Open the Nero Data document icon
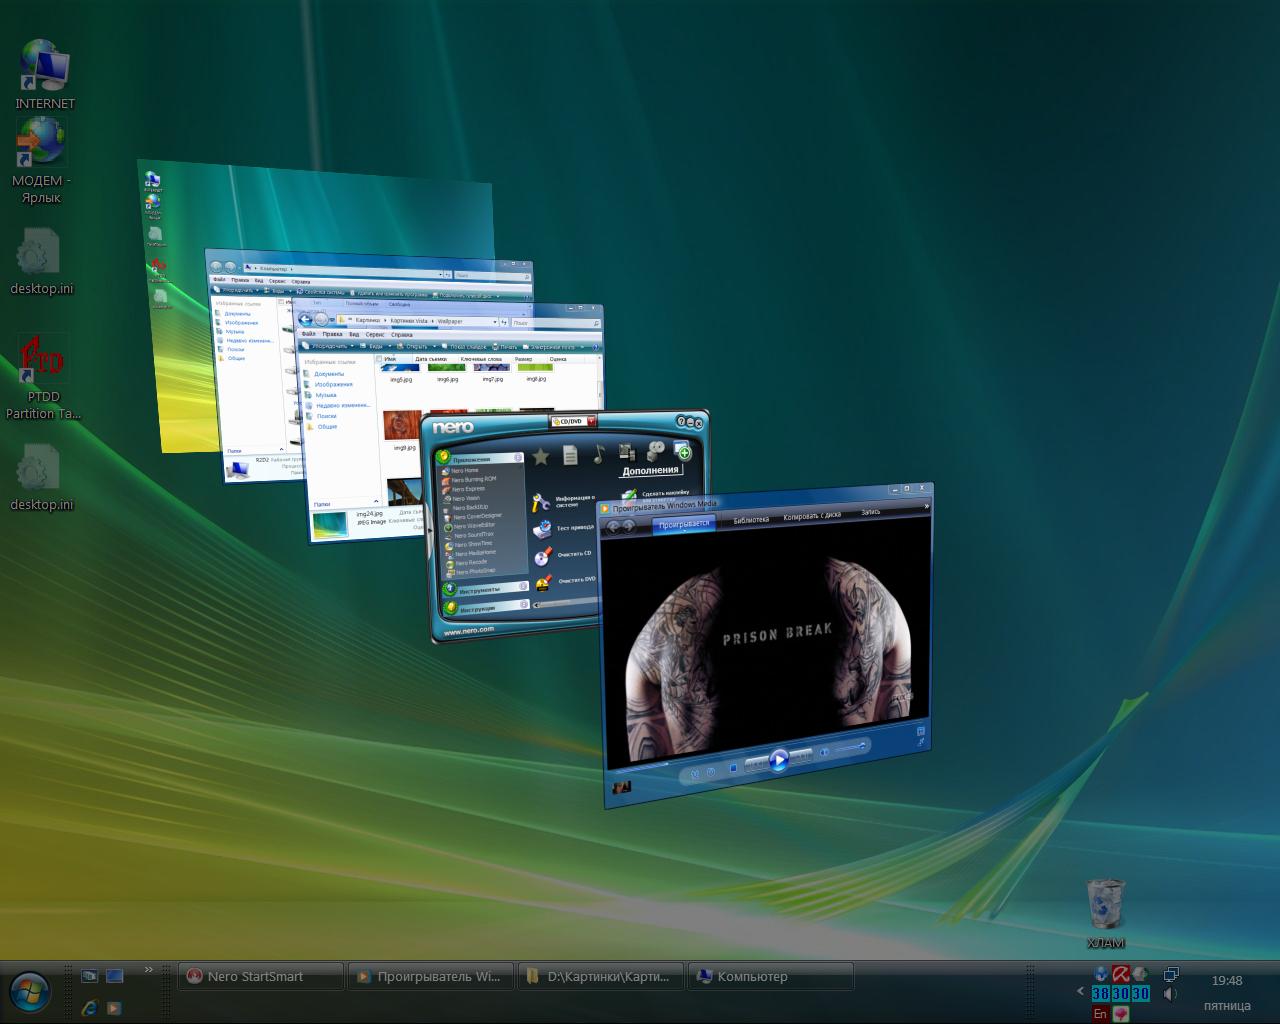This screenshot has width=1280, height=1024. click(x=570, y=456)
